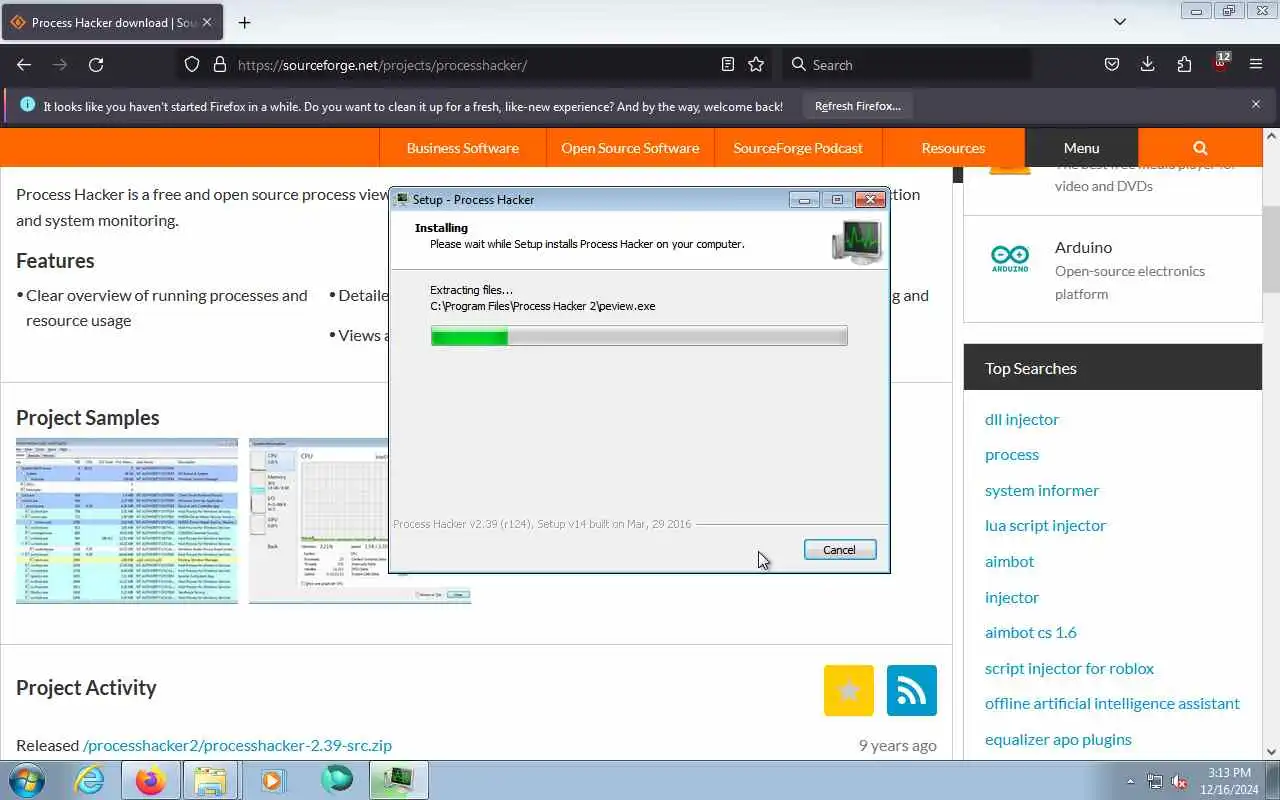Click the orange SourceForge search magnifier icon
The height and width of the screenshot is (800, 1280).
(1200, 148)
